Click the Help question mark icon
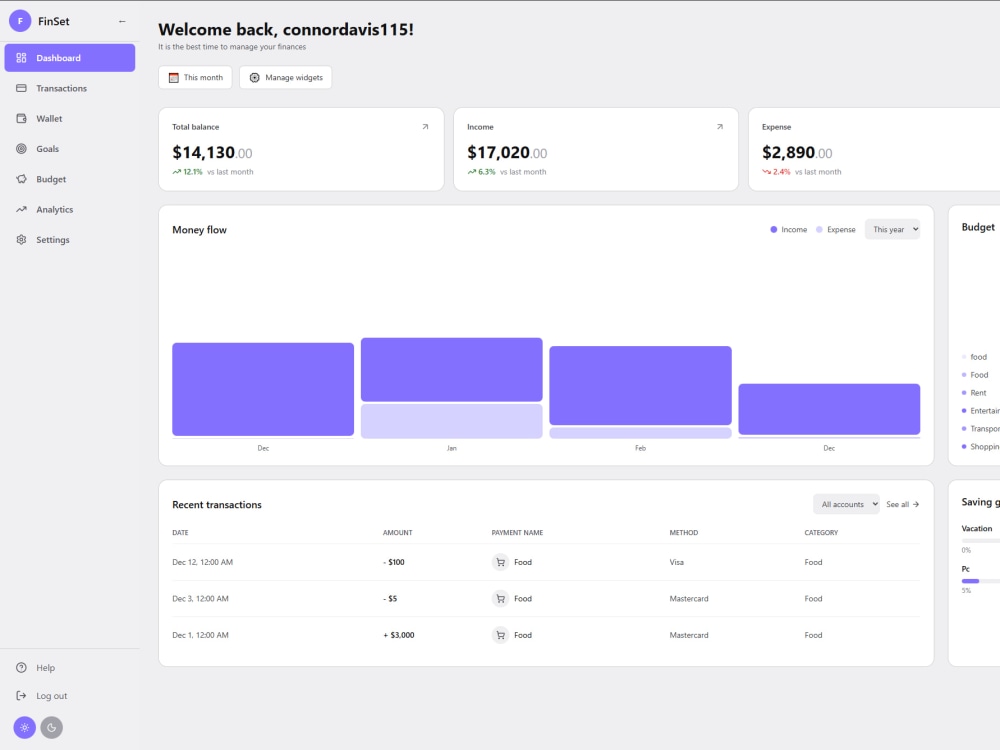The height and width of the screenshot is (750, 1000). [21, 668]
